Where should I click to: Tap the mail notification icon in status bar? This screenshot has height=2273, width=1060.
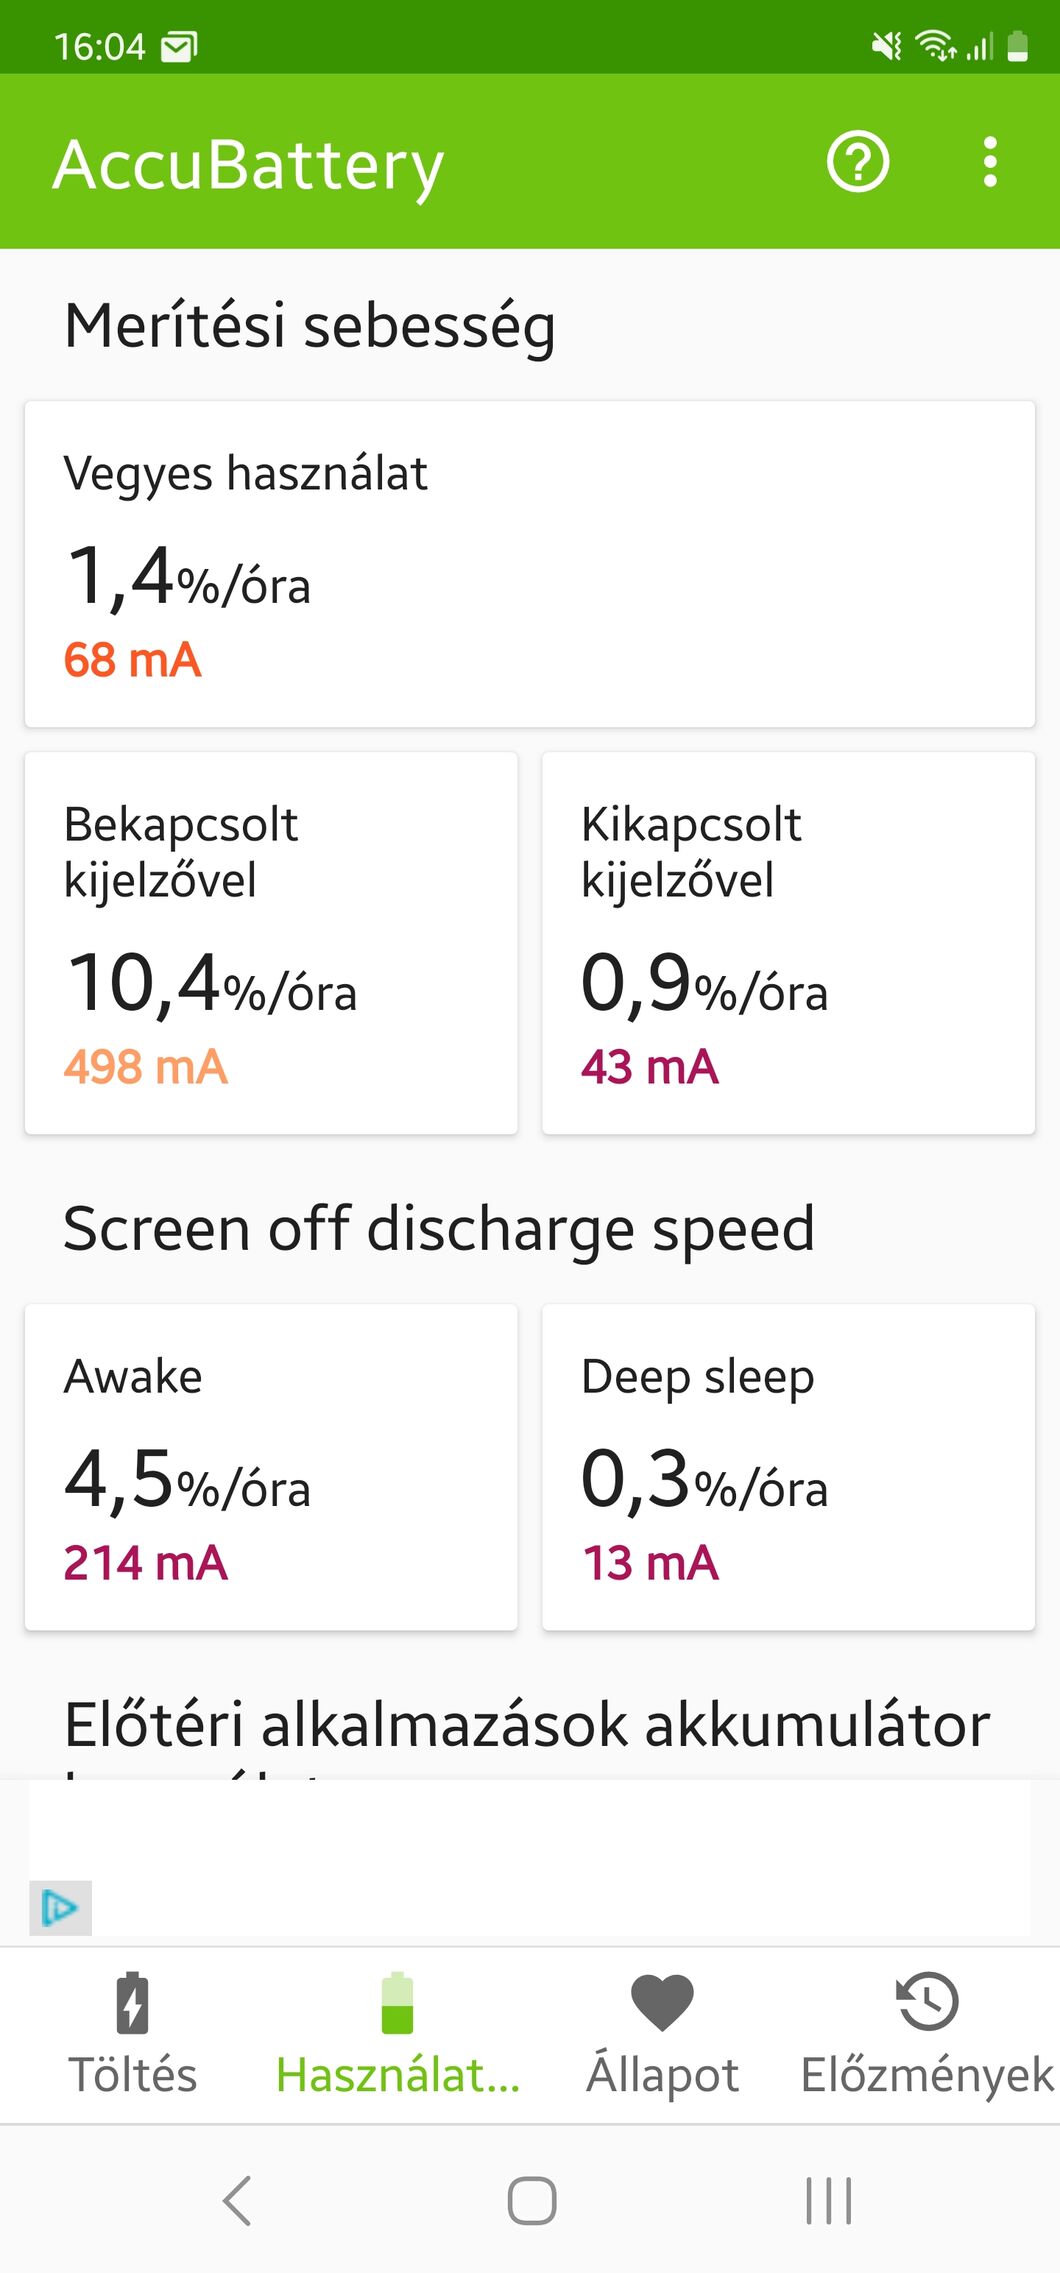click(180, 46)
